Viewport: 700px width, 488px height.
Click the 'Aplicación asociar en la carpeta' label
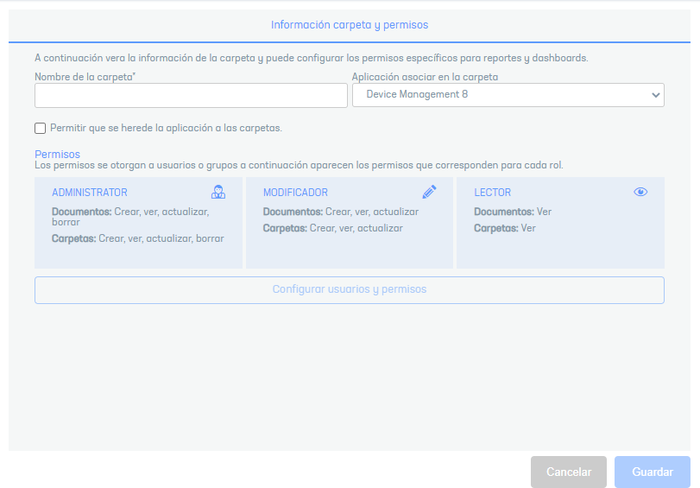click(425, 77)
